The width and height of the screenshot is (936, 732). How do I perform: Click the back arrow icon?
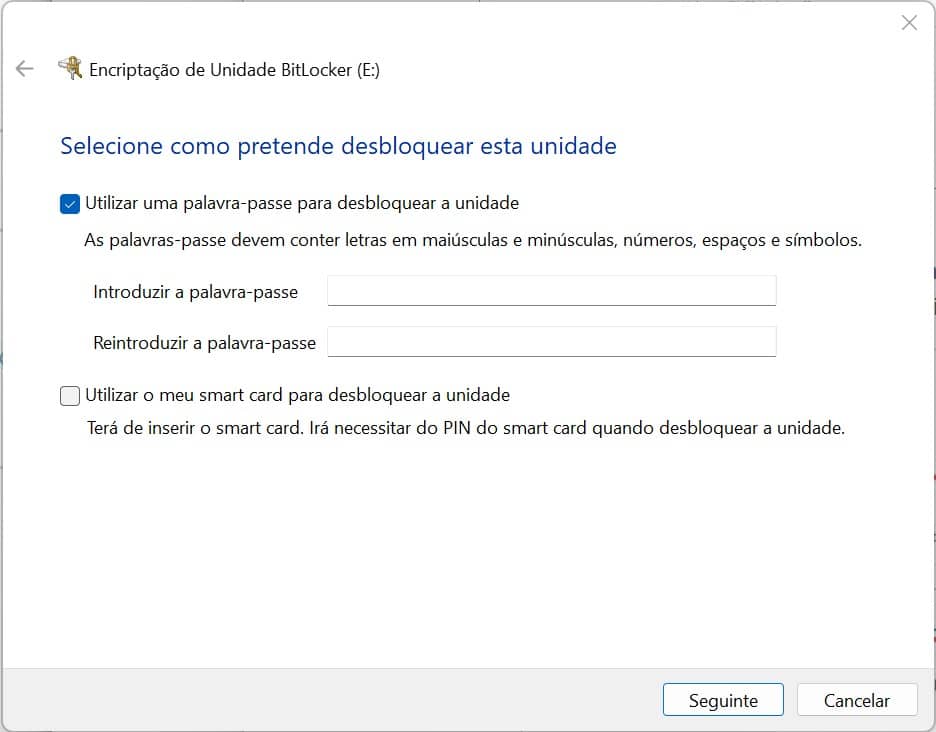click(x=25, y=69)
